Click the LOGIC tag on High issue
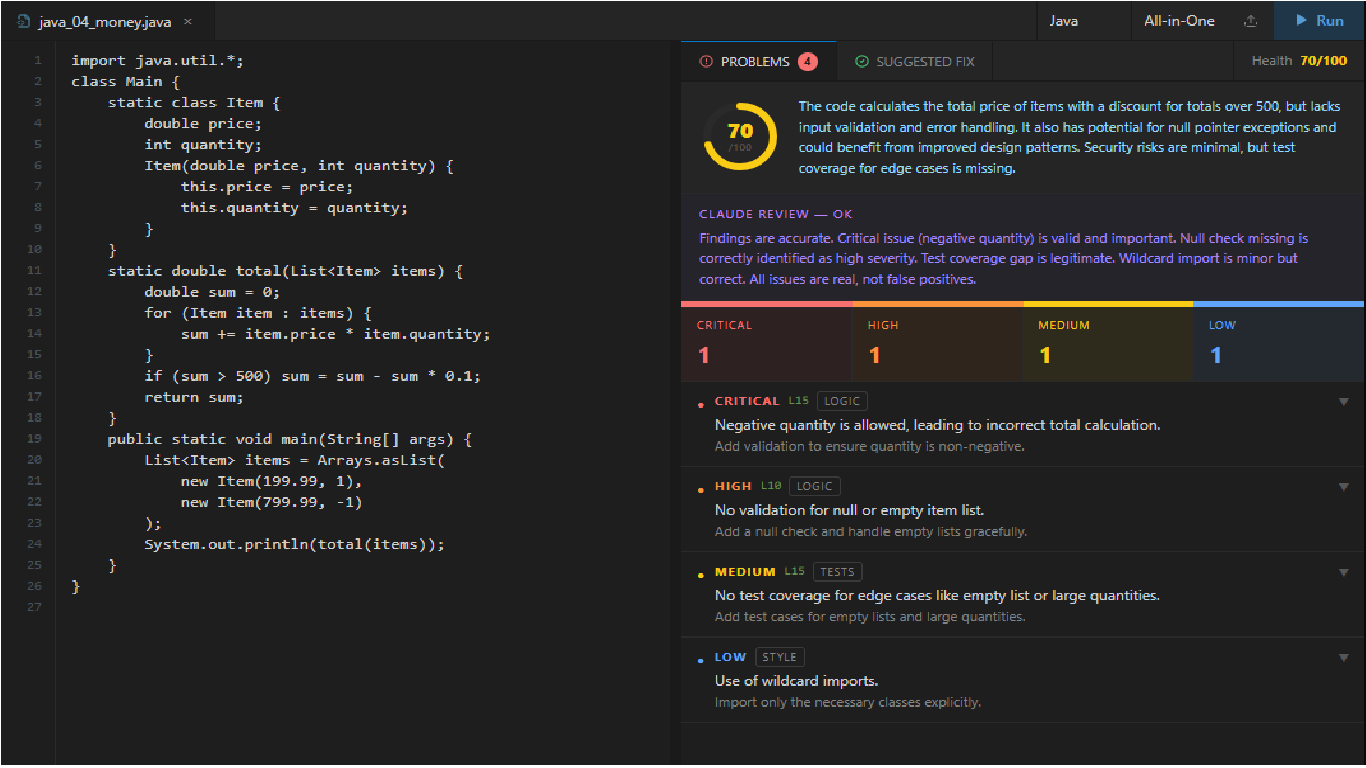Viewport: 1366px width, 768px height. pos(814,486)
